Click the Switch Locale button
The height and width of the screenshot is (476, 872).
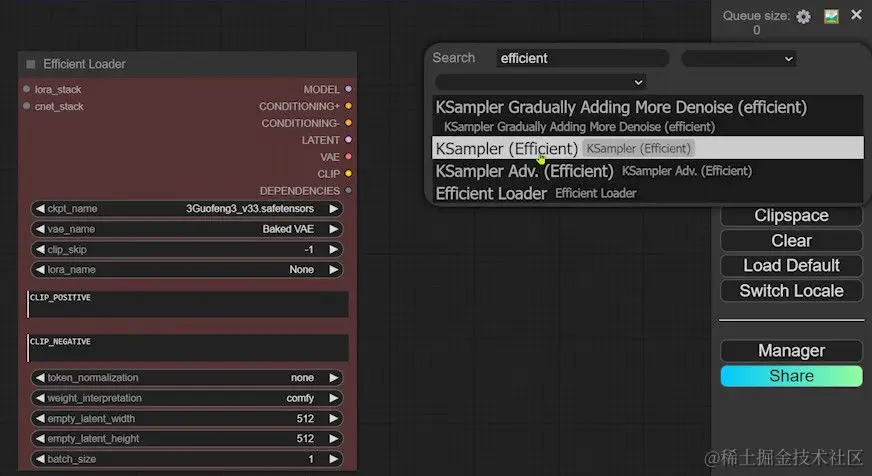pyautogui.click(x=791, y=291)
